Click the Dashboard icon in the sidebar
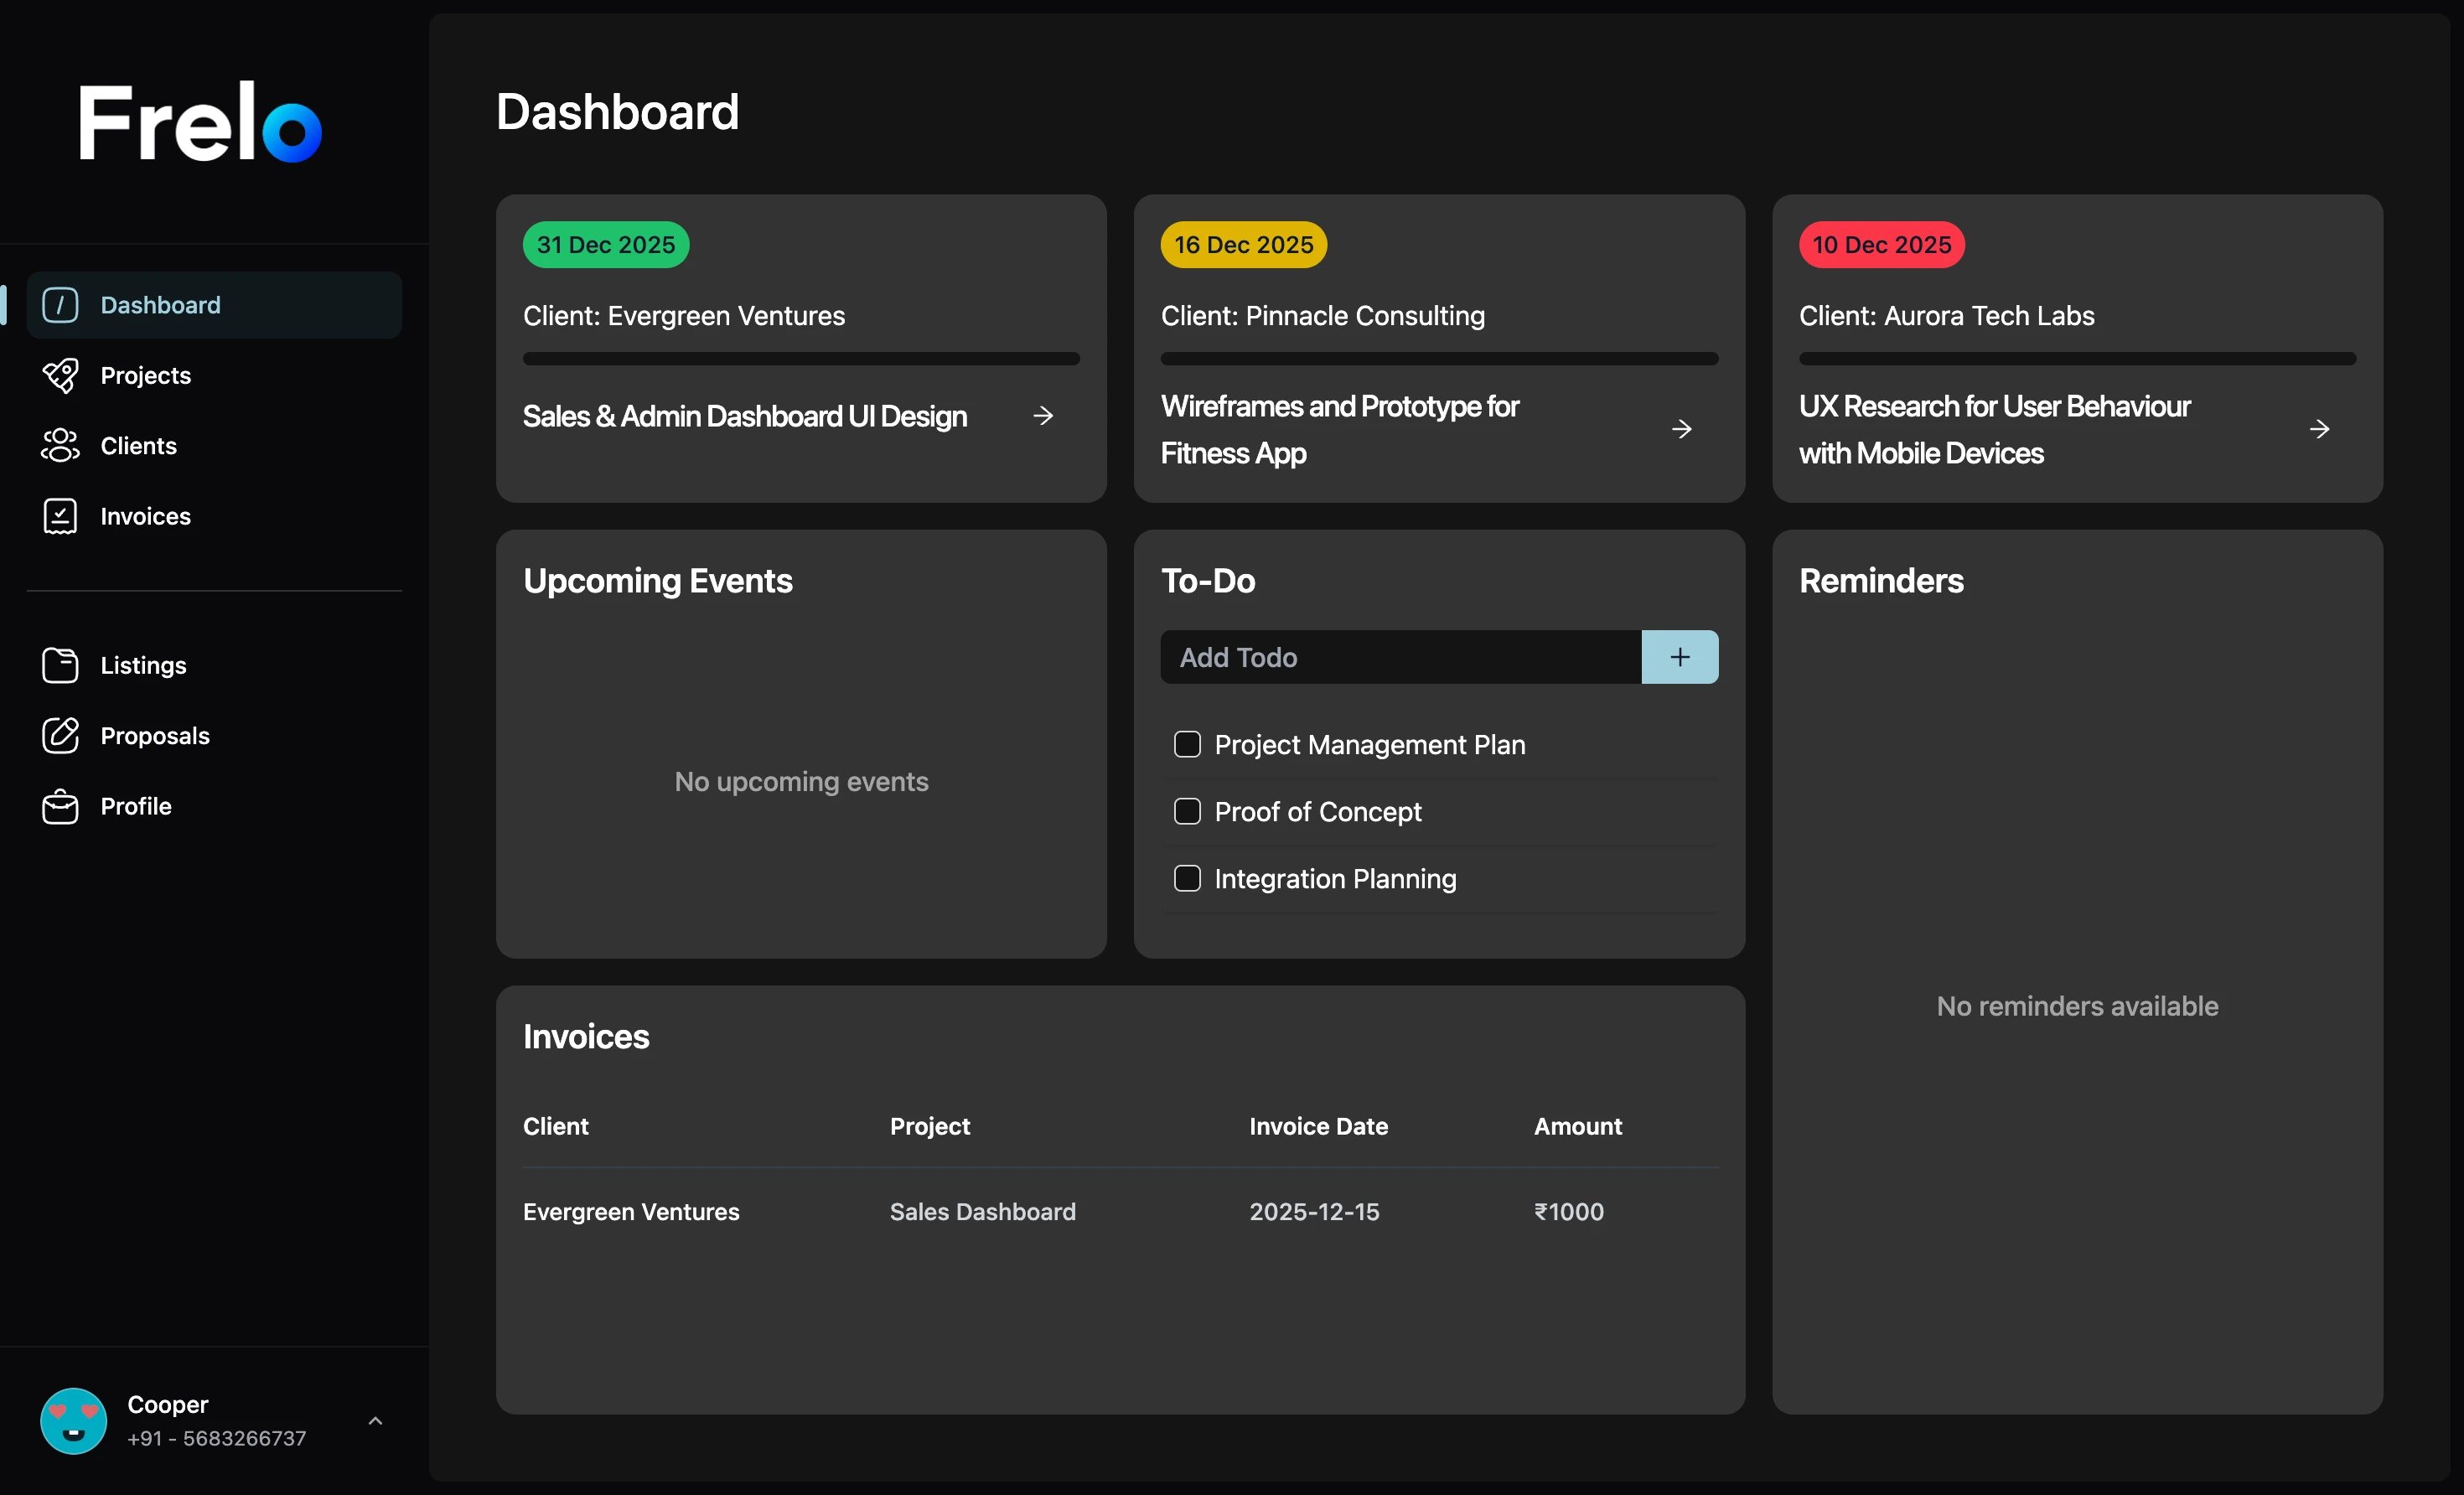The height and width of the screenshot is (1495, 2464). pyautogui.click(x=60, y=304)
